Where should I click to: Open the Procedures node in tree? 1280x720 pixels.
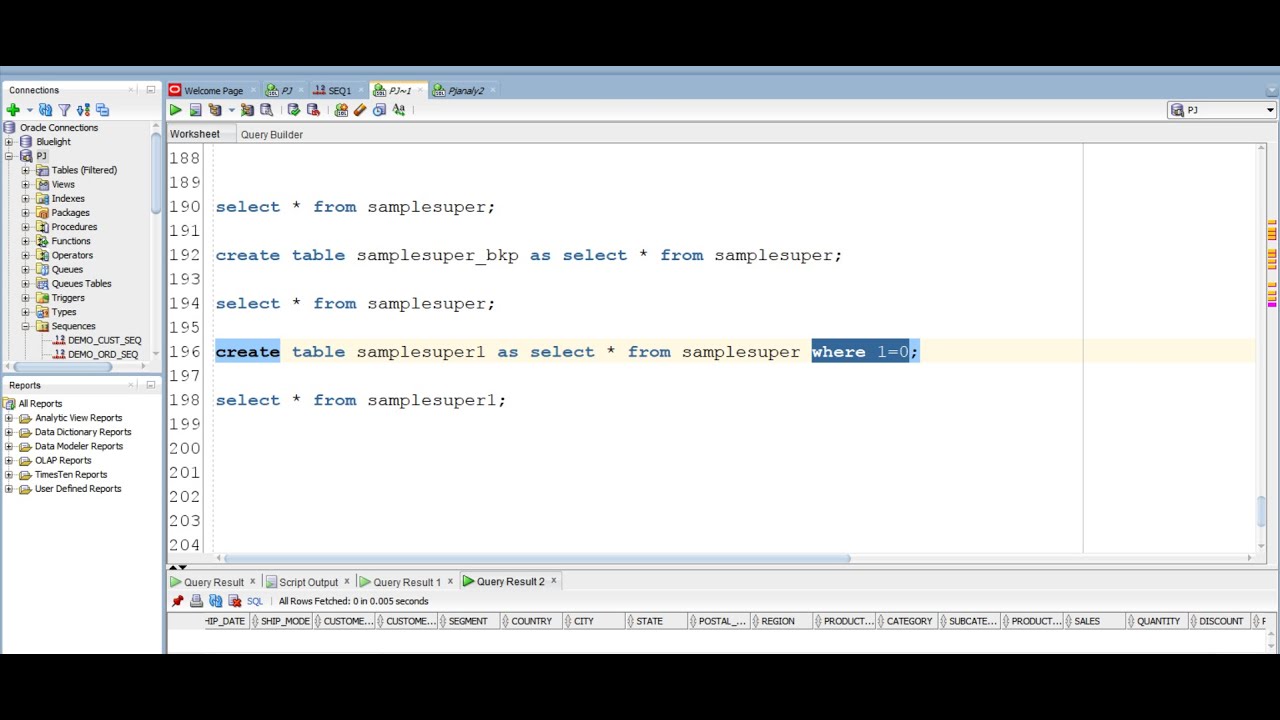(x=74, y=227)
